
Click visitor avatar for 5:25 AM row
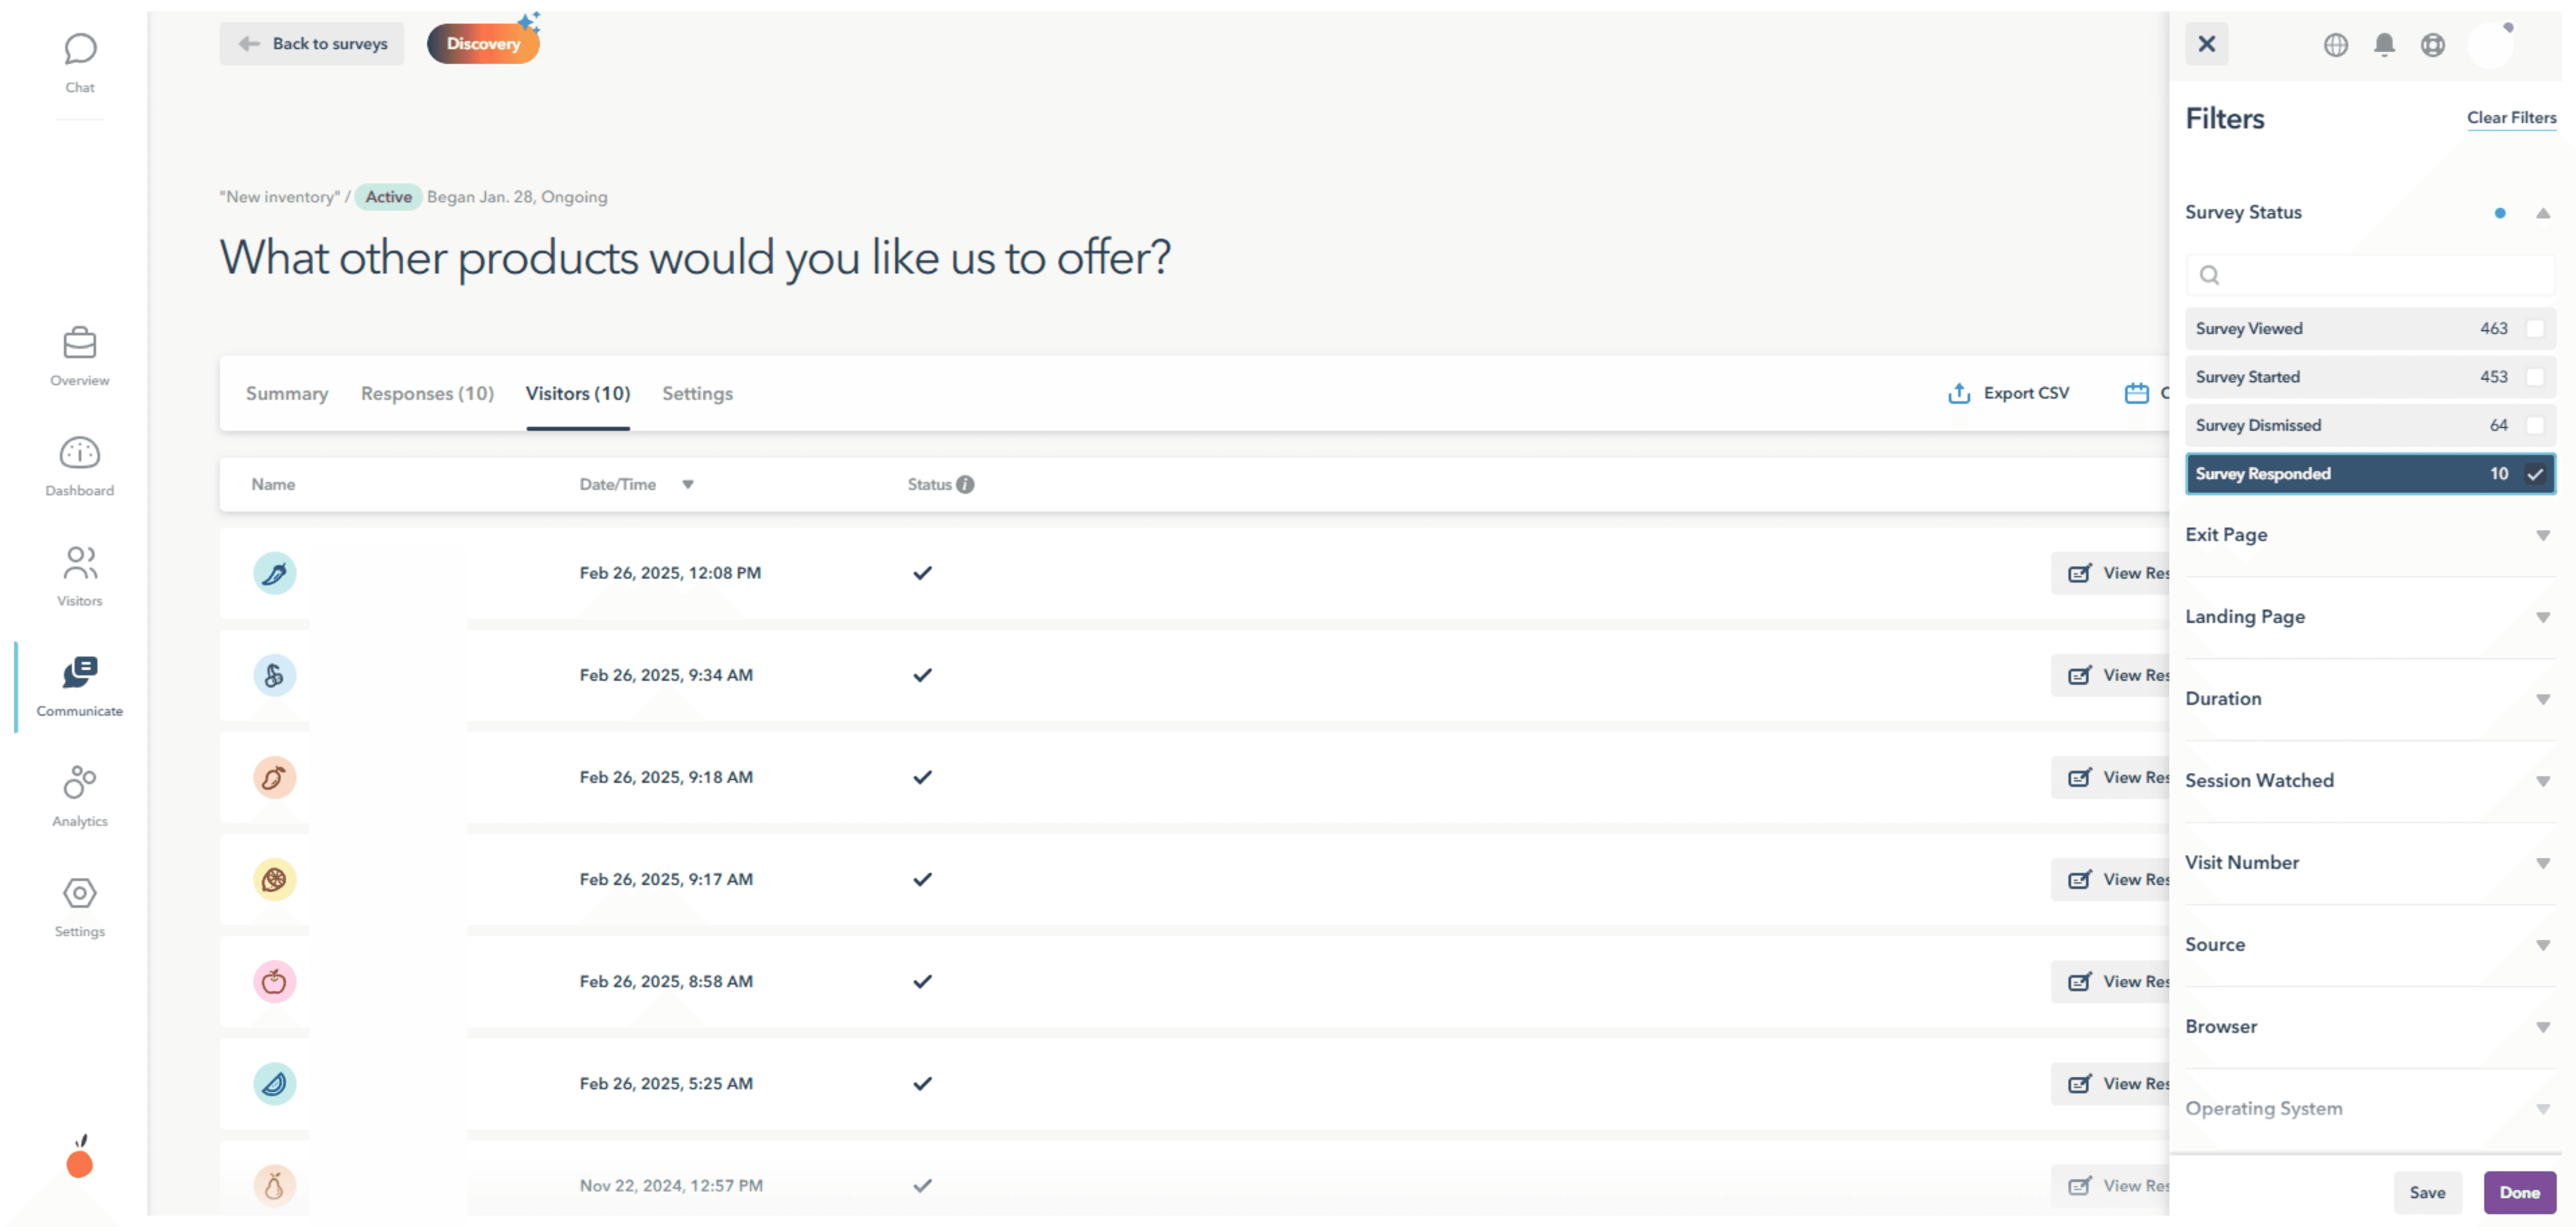tap(274, 1083)
